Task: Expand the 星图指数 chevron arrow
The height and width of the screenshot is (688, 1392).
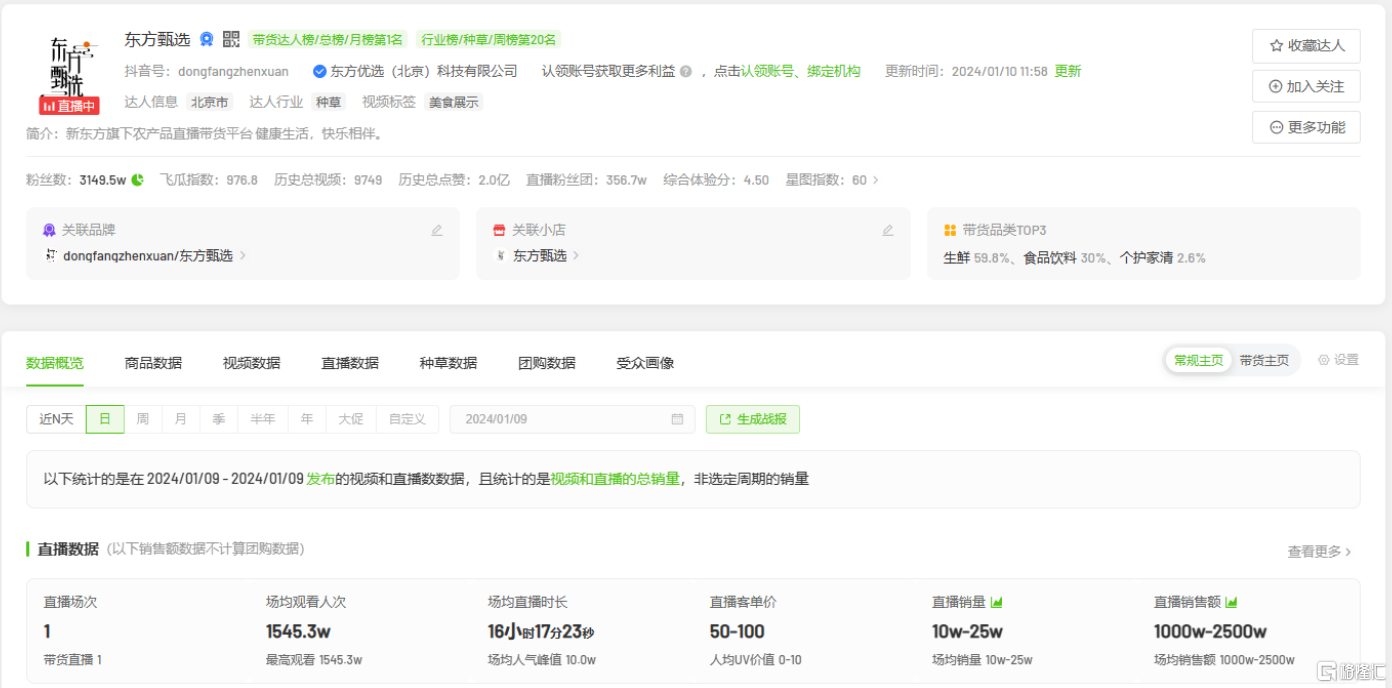Action: point(876,180)
